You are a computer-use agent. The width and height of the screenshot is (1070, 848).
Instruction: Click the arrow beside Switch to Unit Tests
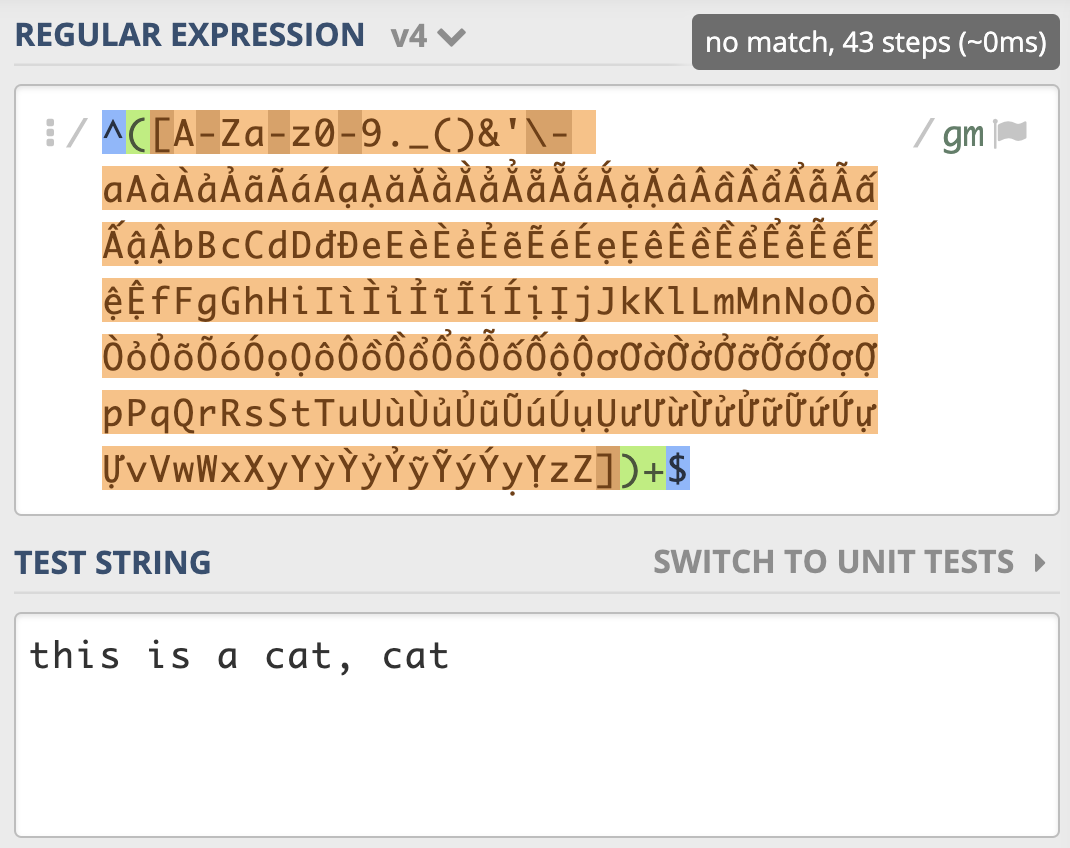pos(1040,563)
